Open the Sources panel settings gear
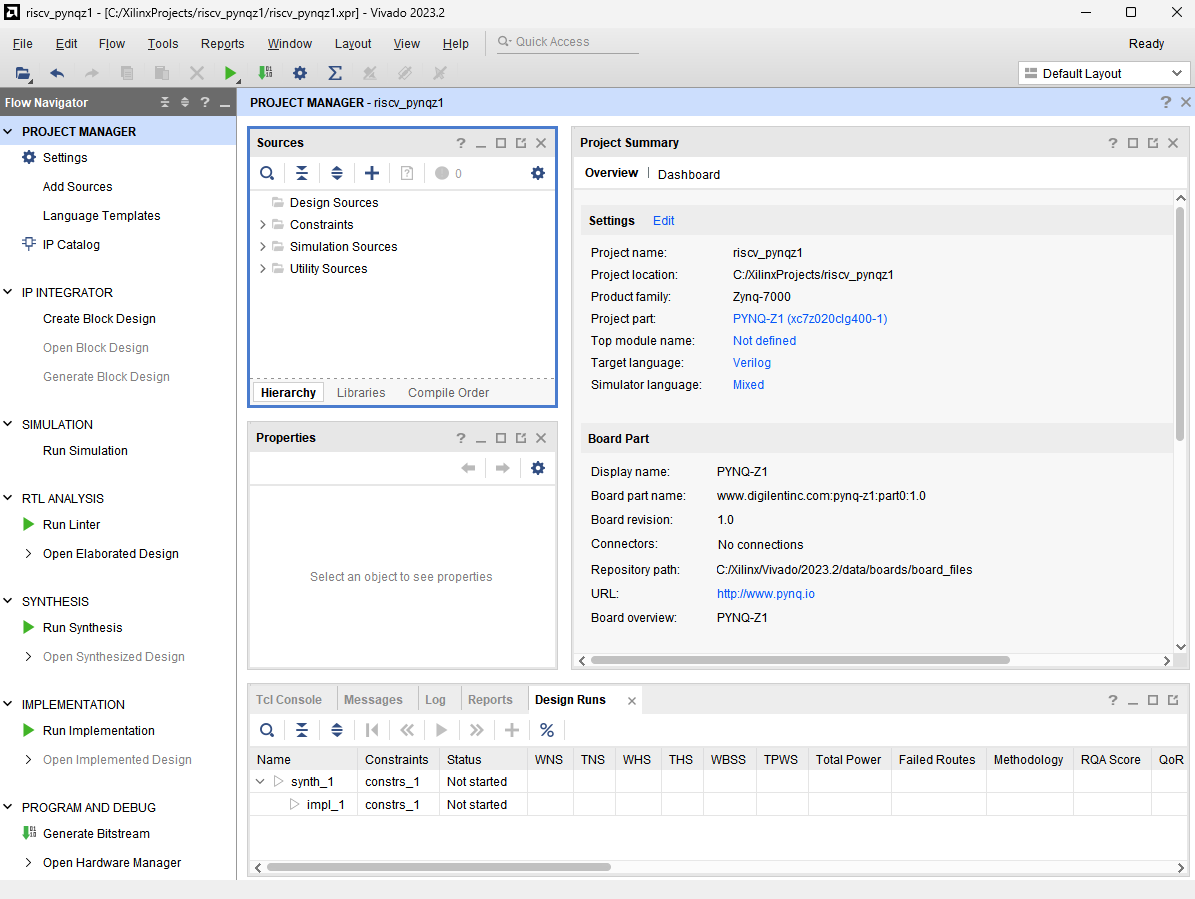The width and height of the screenshot is (1195, 899). point(538,173)
